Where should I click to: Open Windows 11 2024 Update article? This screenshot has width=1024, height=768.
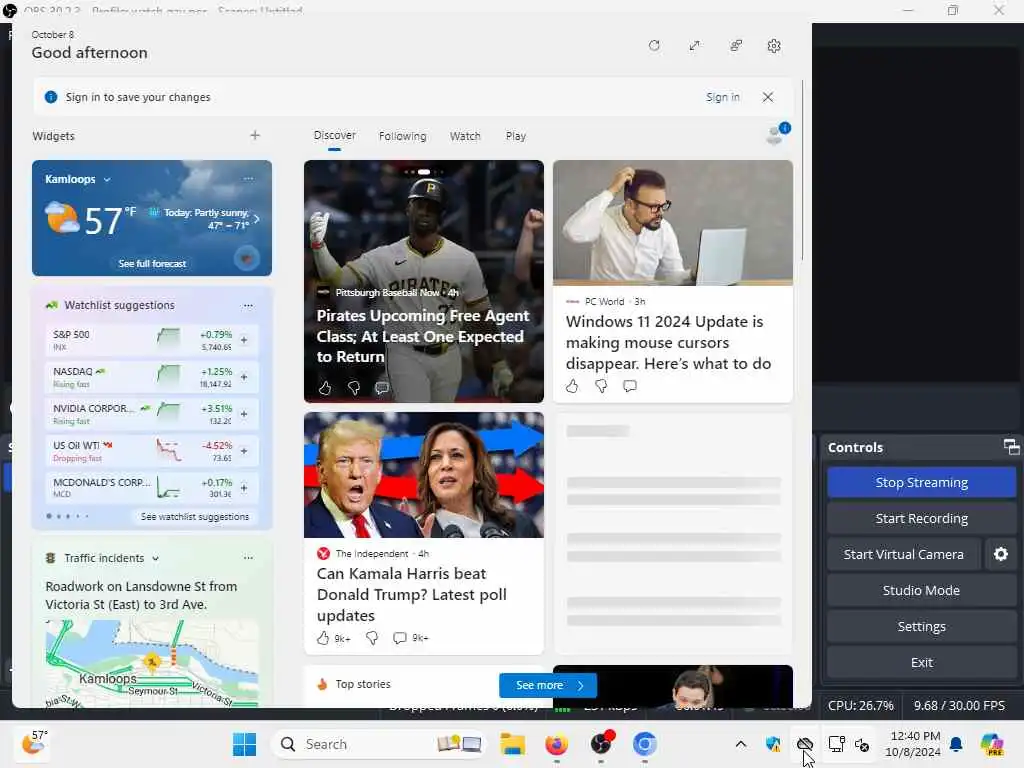click(668, 342)
